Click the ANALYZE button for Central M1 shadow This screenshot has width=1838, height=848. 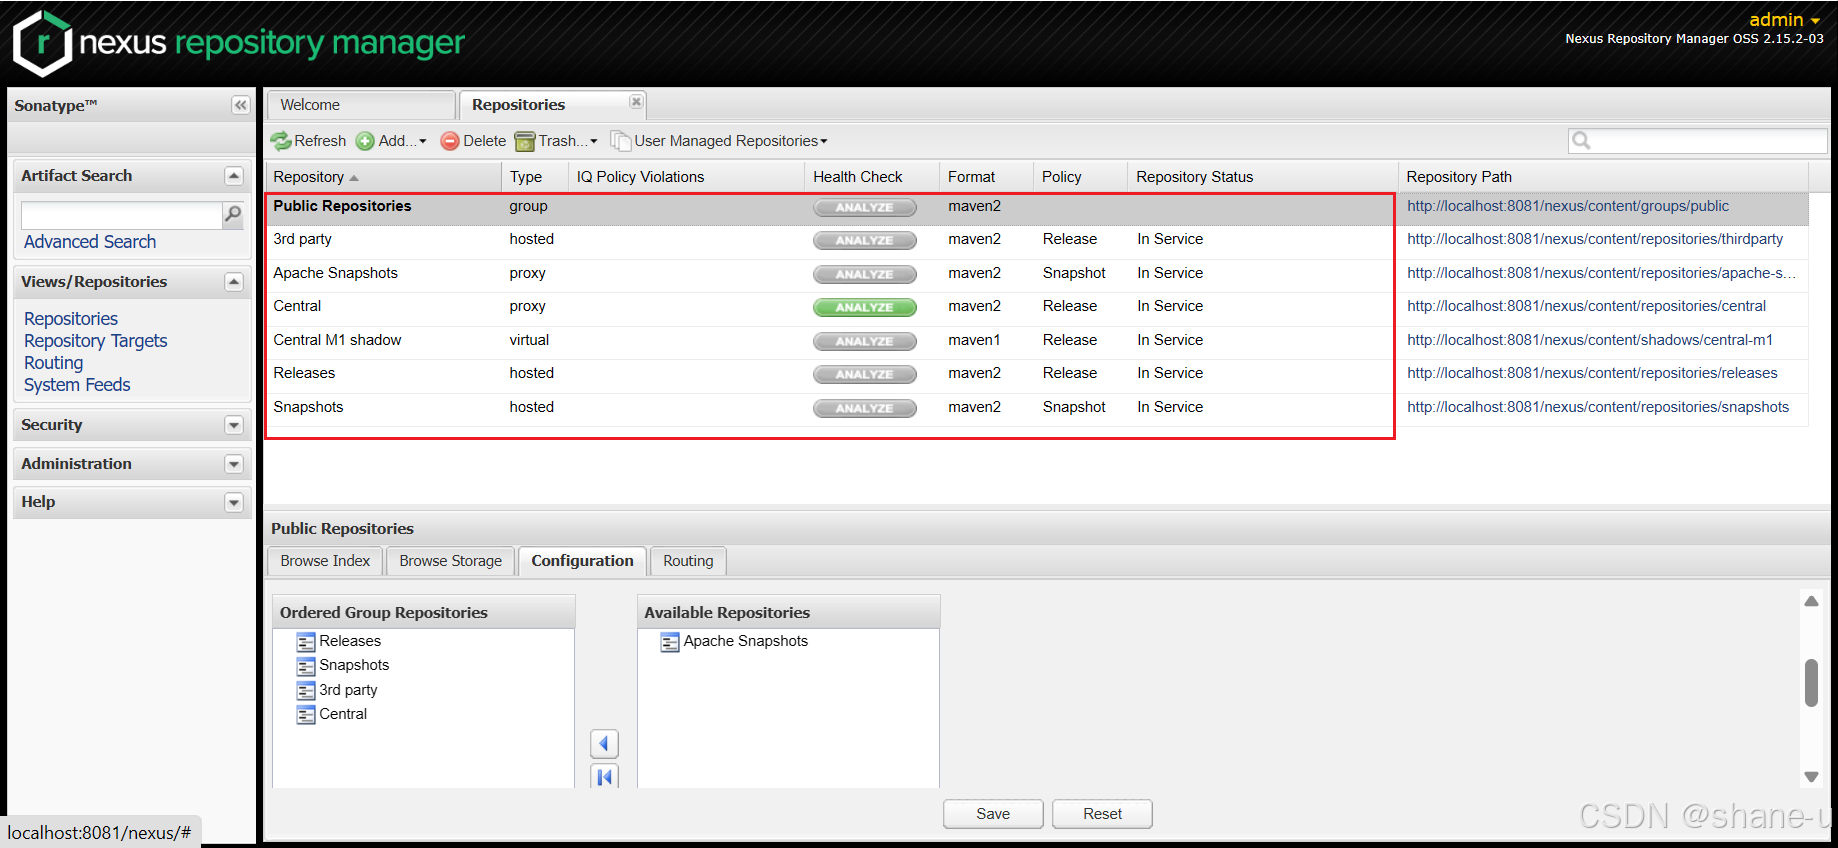864,341
